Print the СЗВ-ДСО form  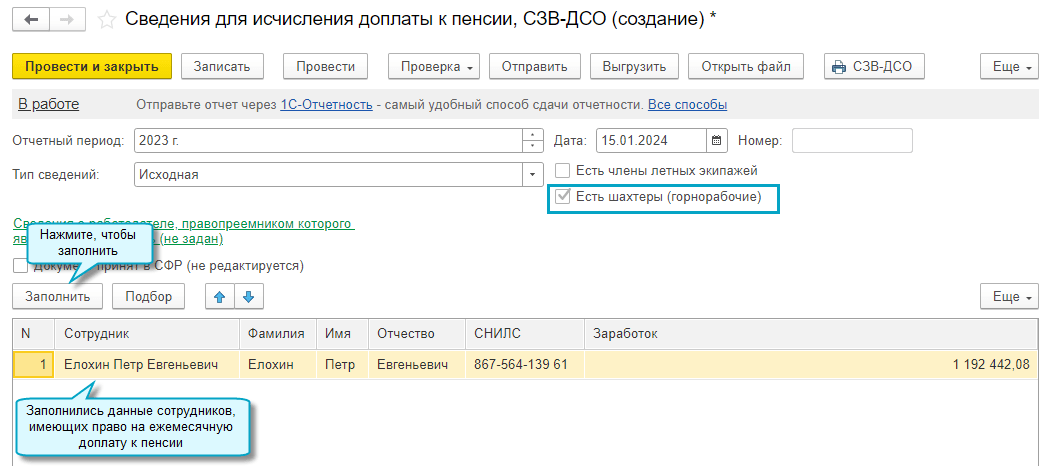[x=874, y=66]
